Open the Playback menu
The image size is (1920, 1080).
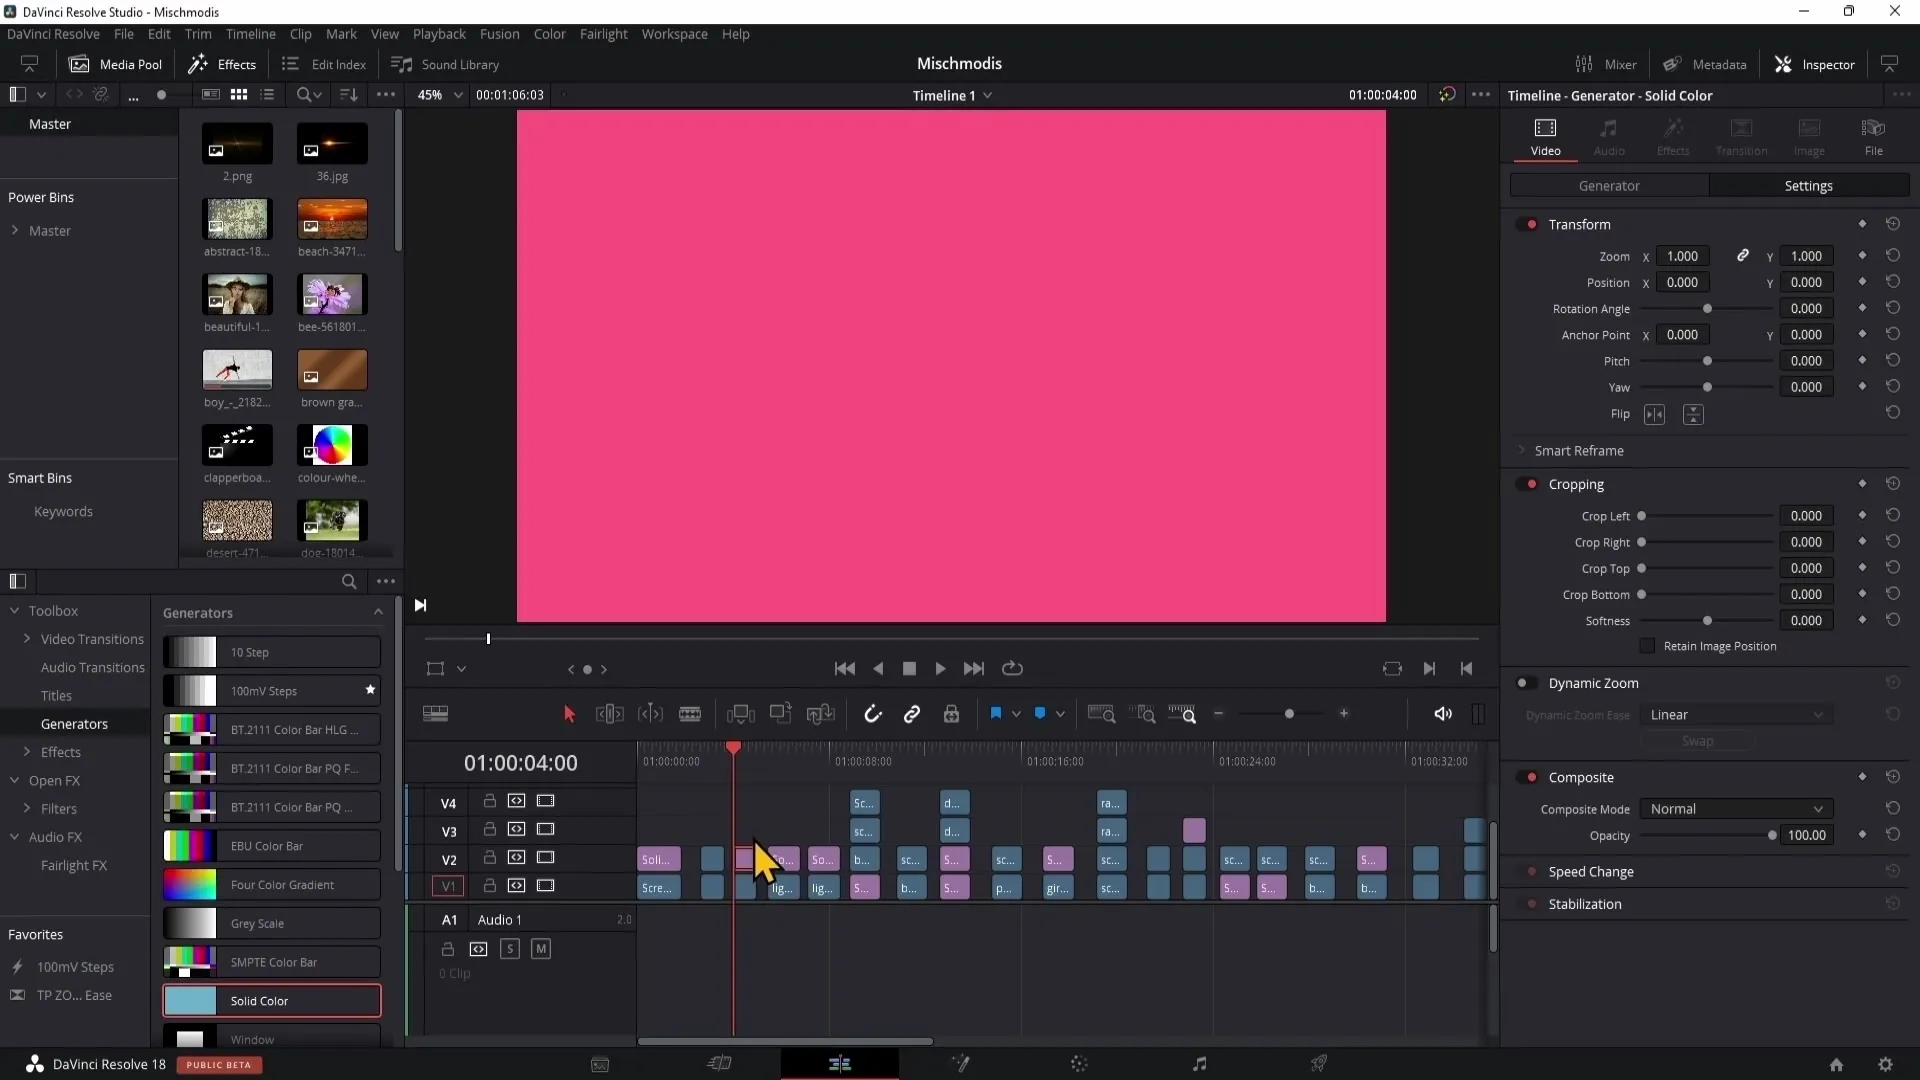coord(439,34)
